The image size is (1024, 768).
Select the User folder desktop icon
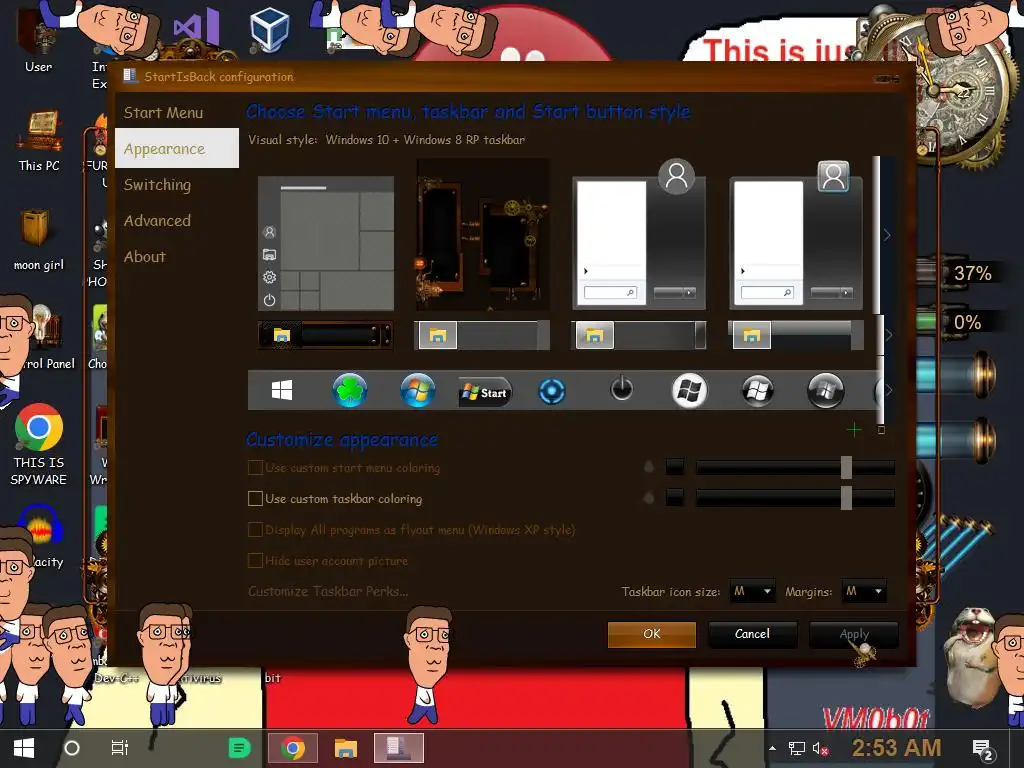39,42
